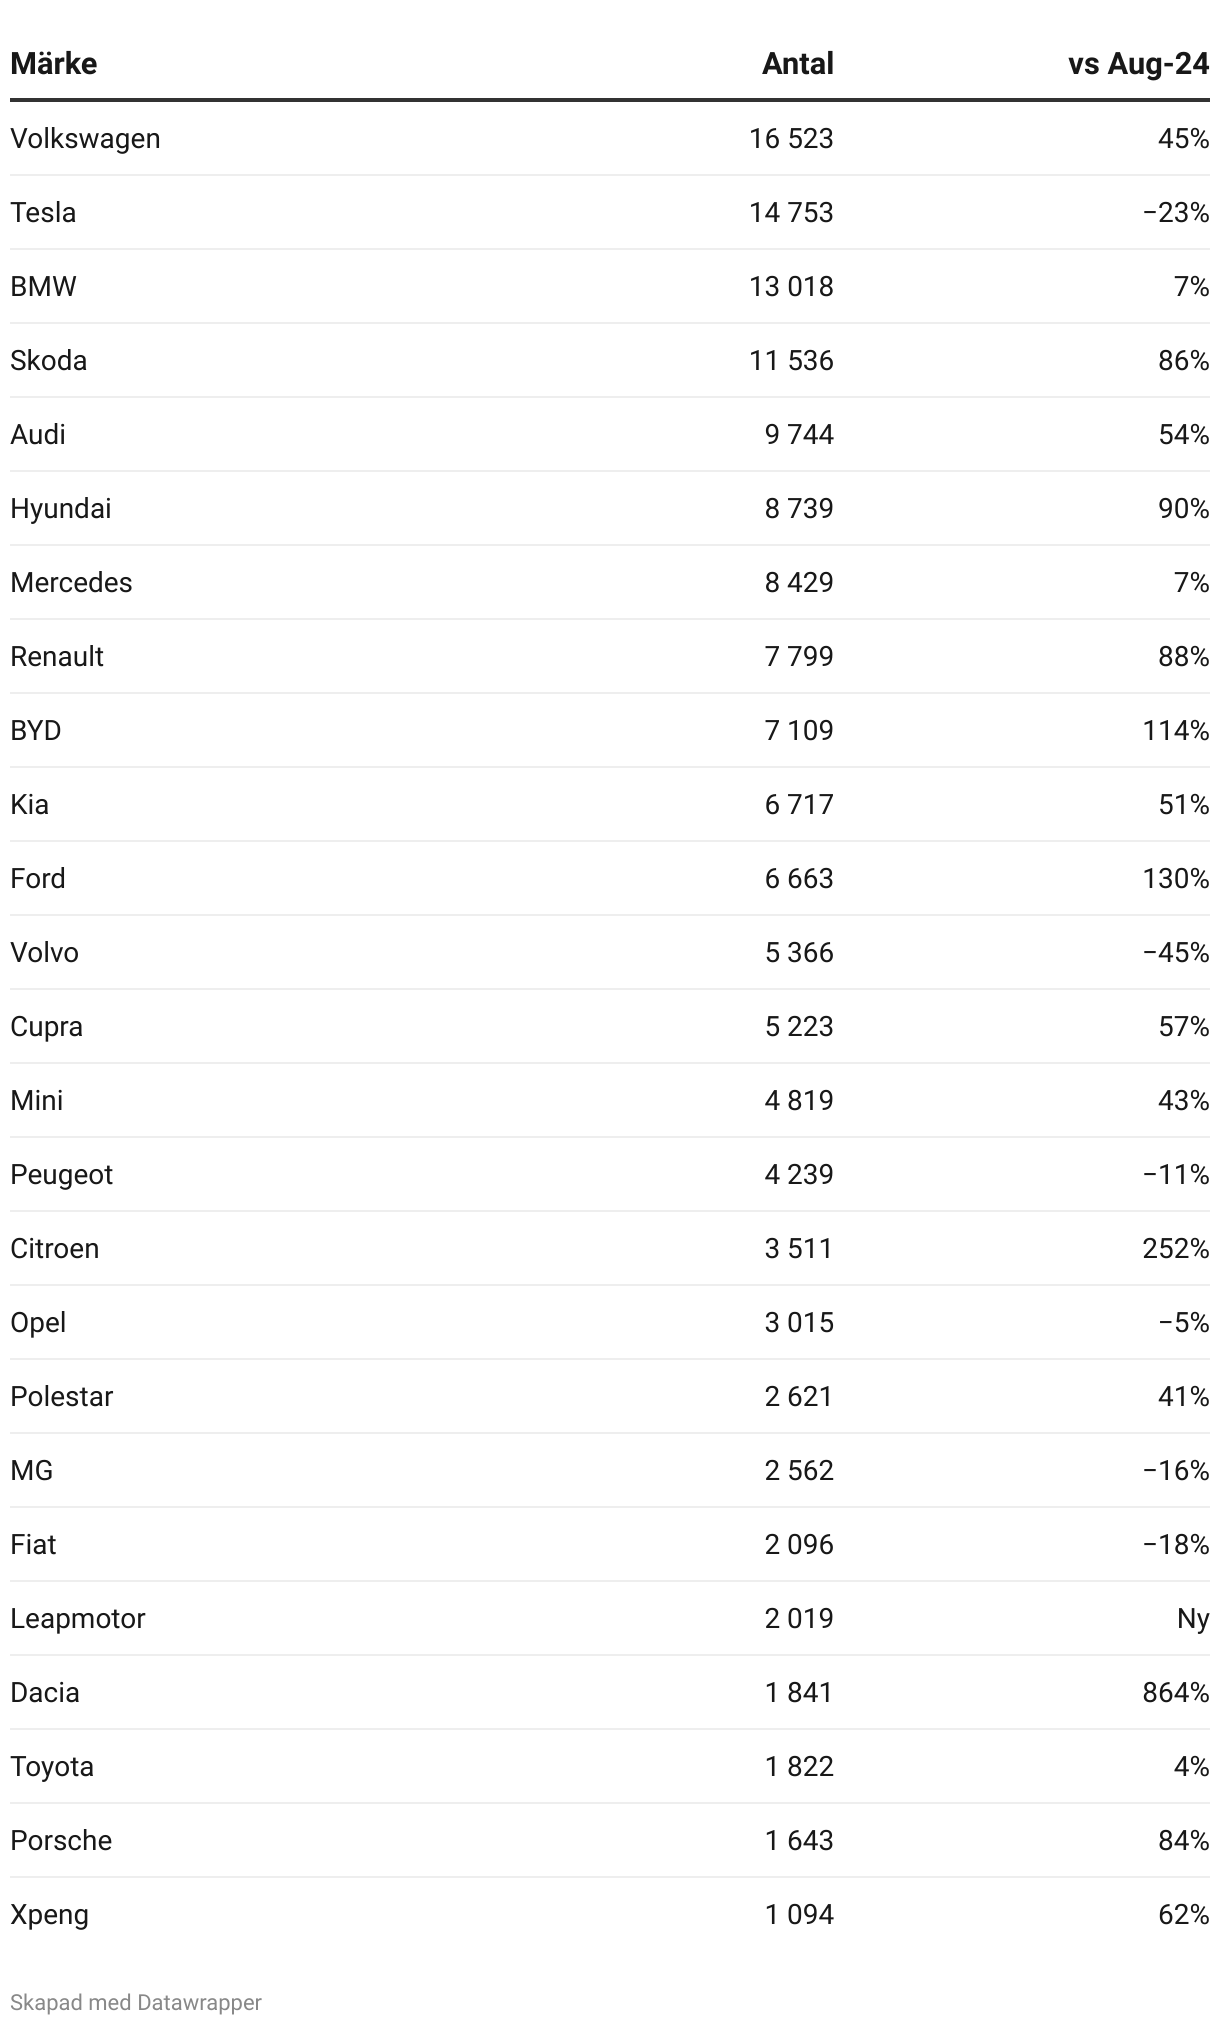
Task: Select the Xpeng count 1 094
Action: 799,1914
